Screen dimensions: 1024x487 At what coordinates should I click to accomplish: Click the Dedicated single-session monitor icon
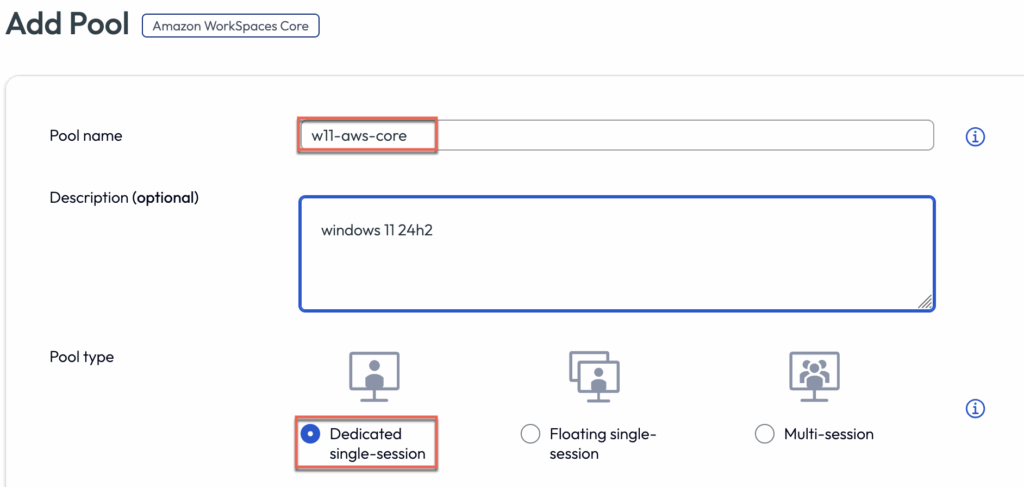tap(374, 375)
